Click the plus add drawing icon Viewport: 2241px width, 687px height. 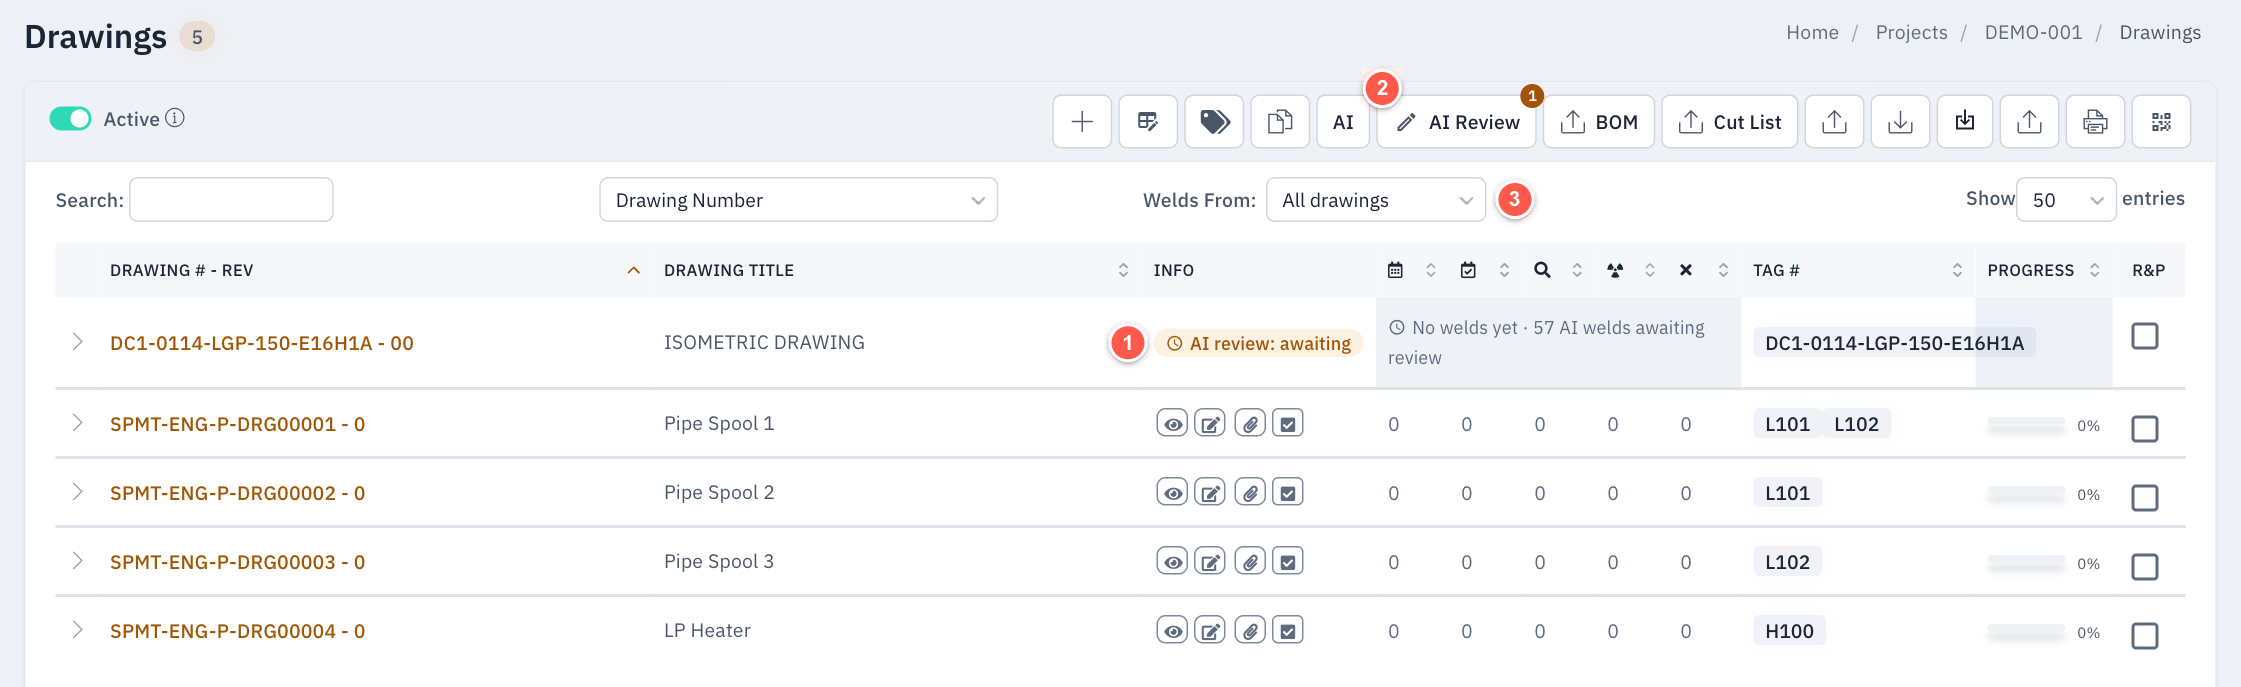pos(1082,122)
